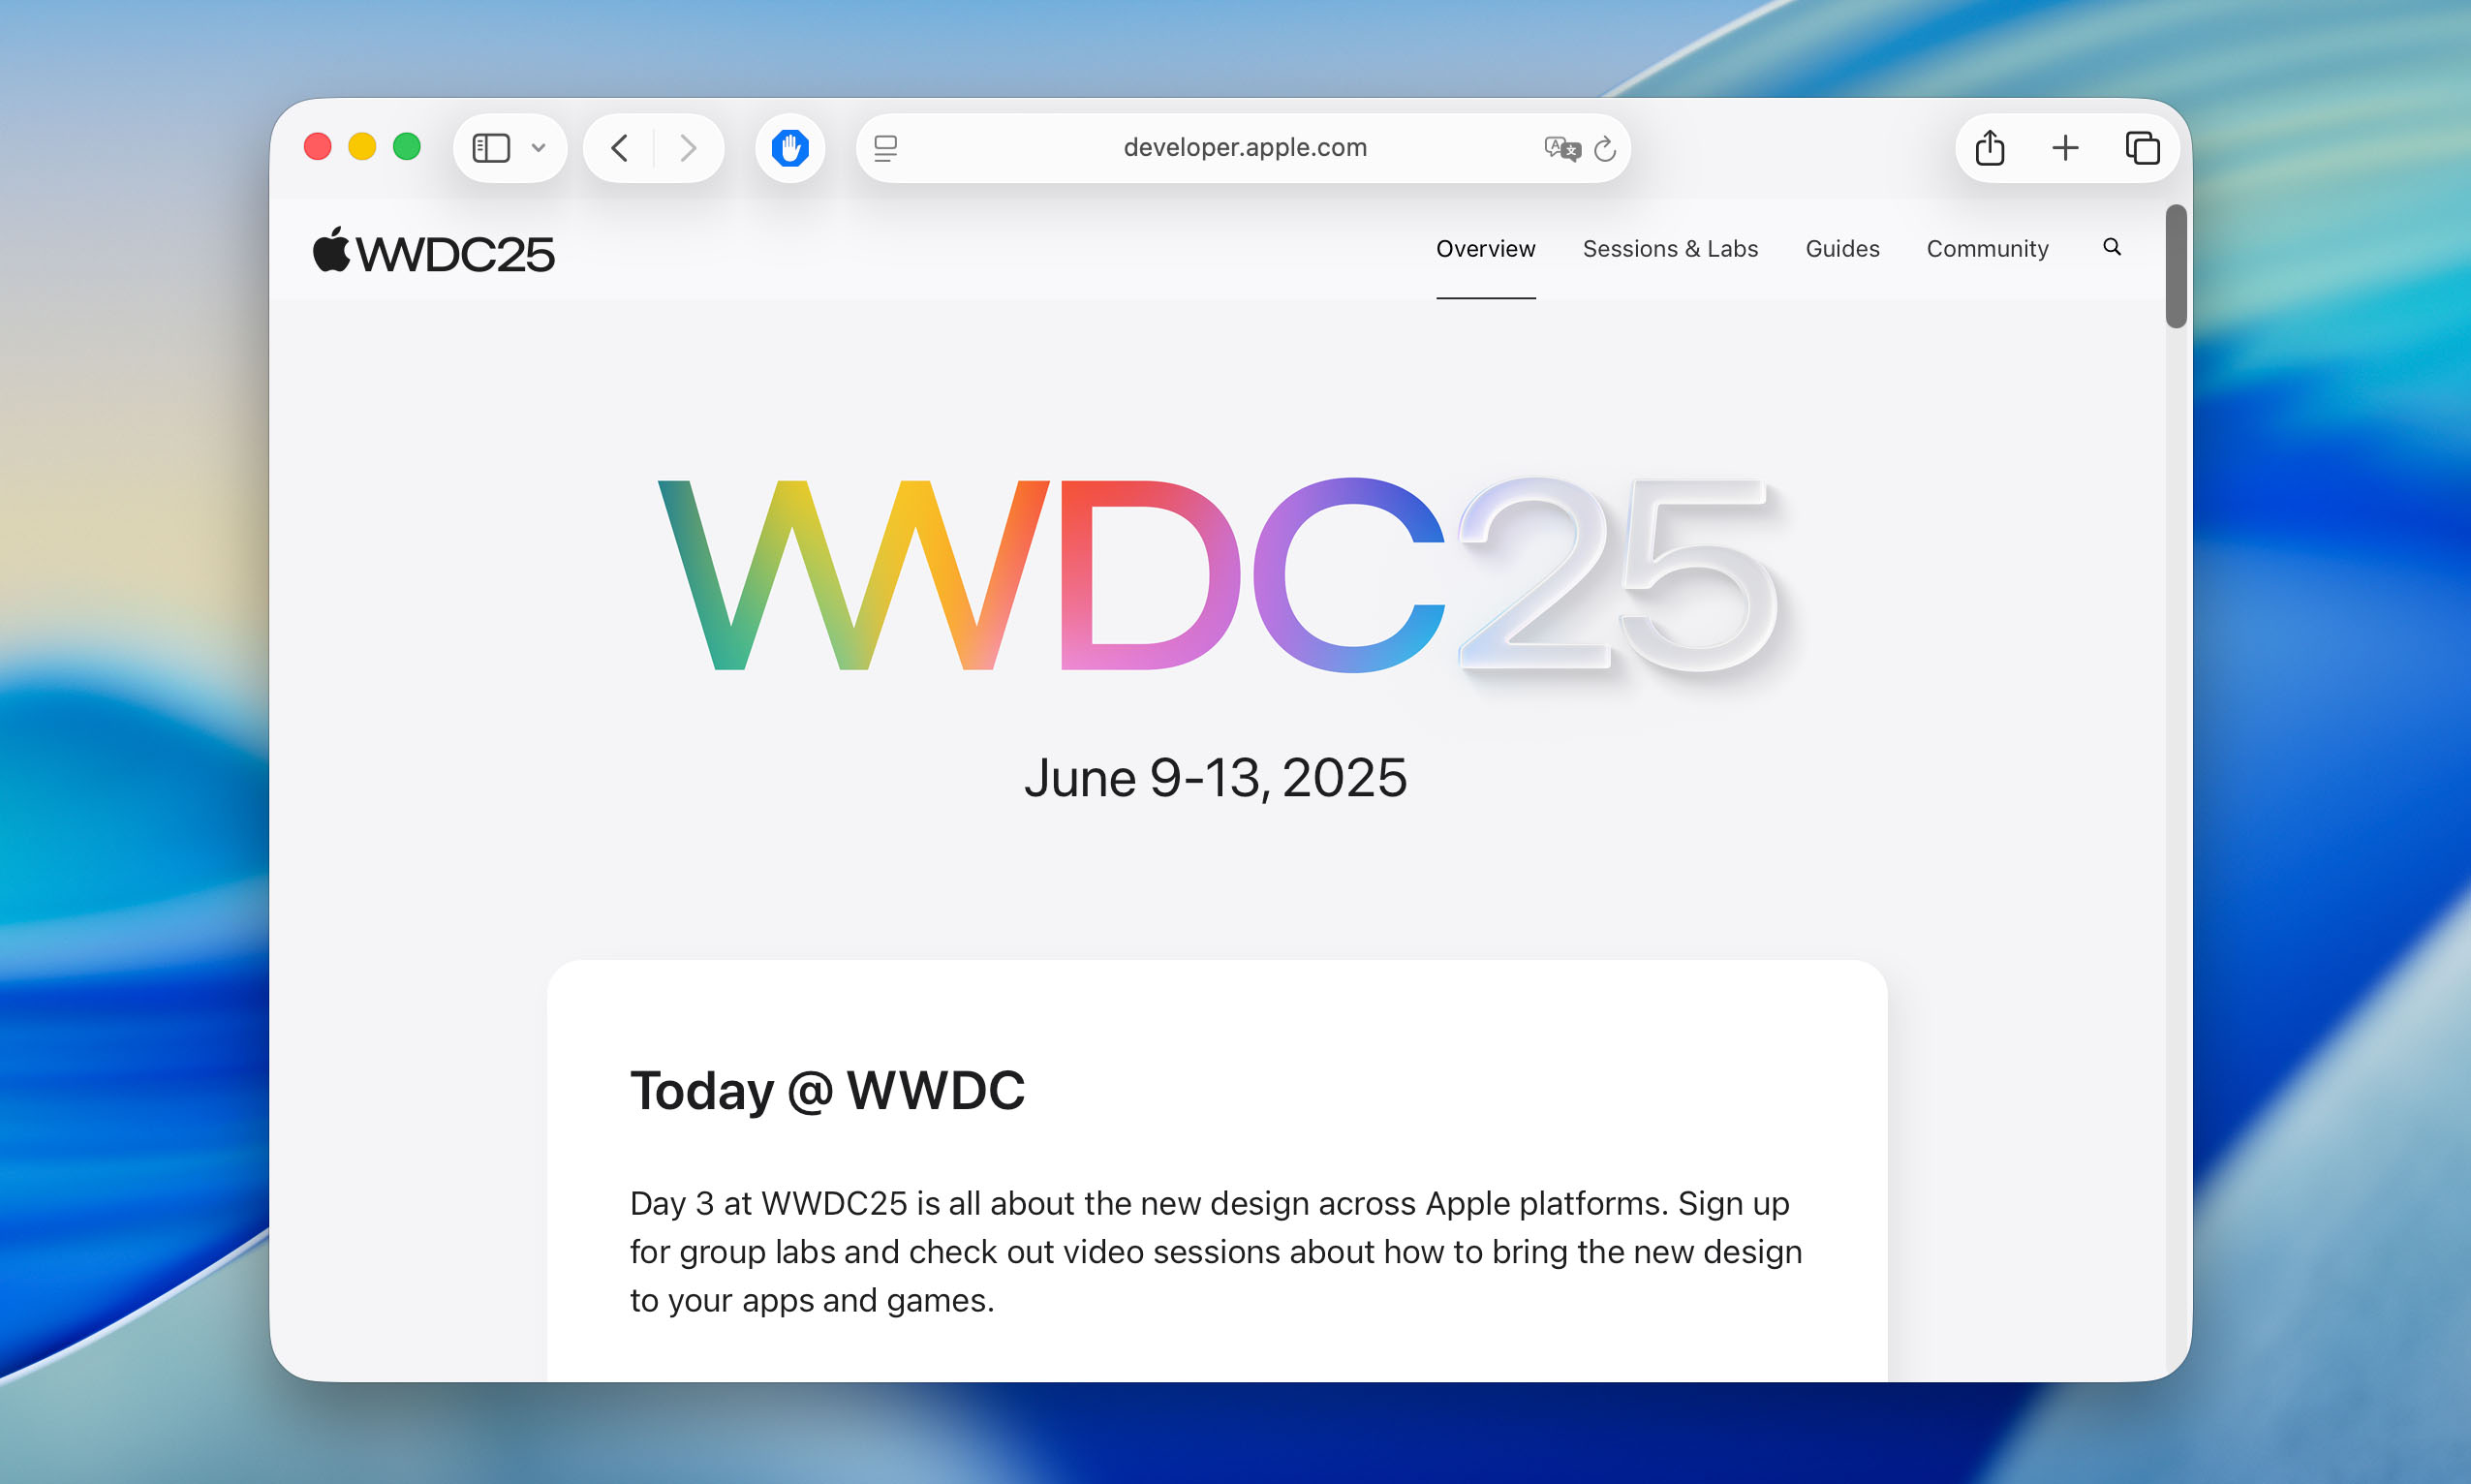The width and height of the screenshot is (2471, 1484).
Task: Share this page via the Share icon
Action: (x=1990, y=148)
